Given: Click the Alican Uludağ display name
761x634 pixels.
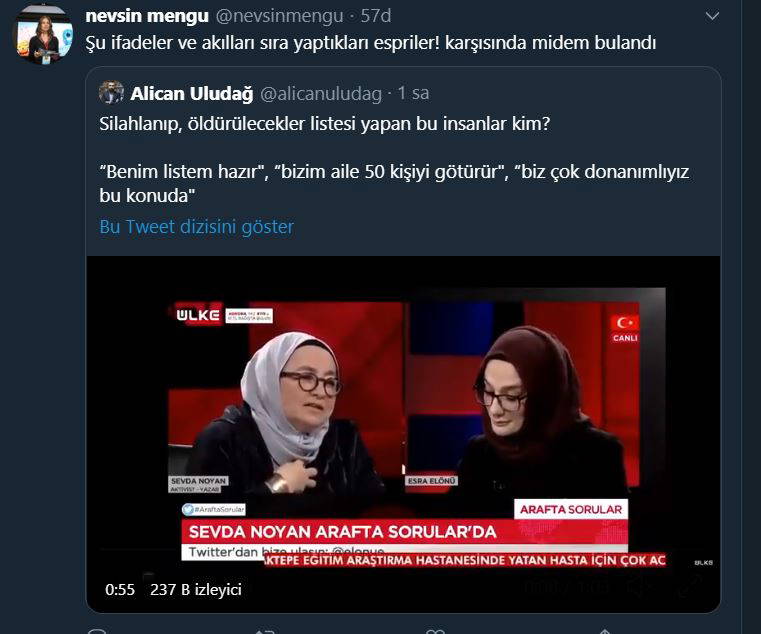Looking at the screenshot, I should click(x=192, y=93).
